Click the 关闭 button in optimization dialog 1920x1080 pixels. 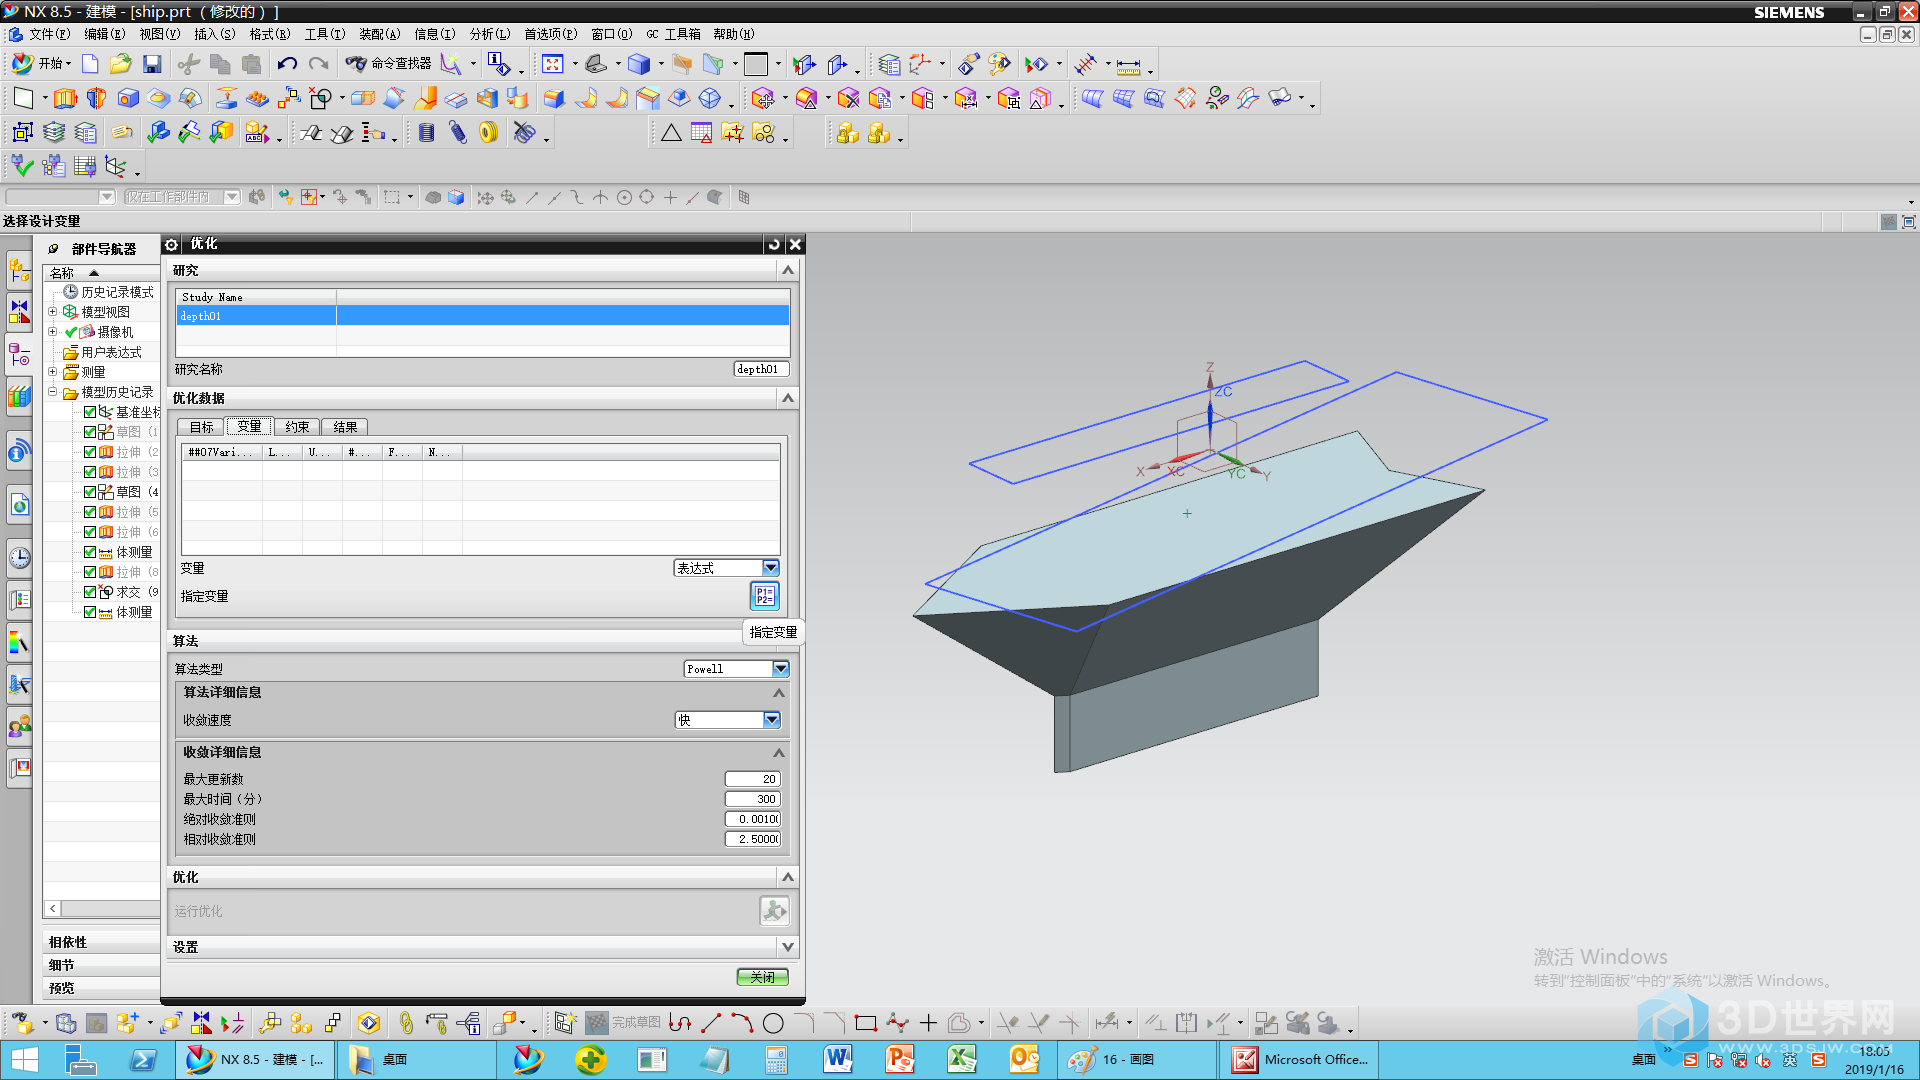coord(762,977)
